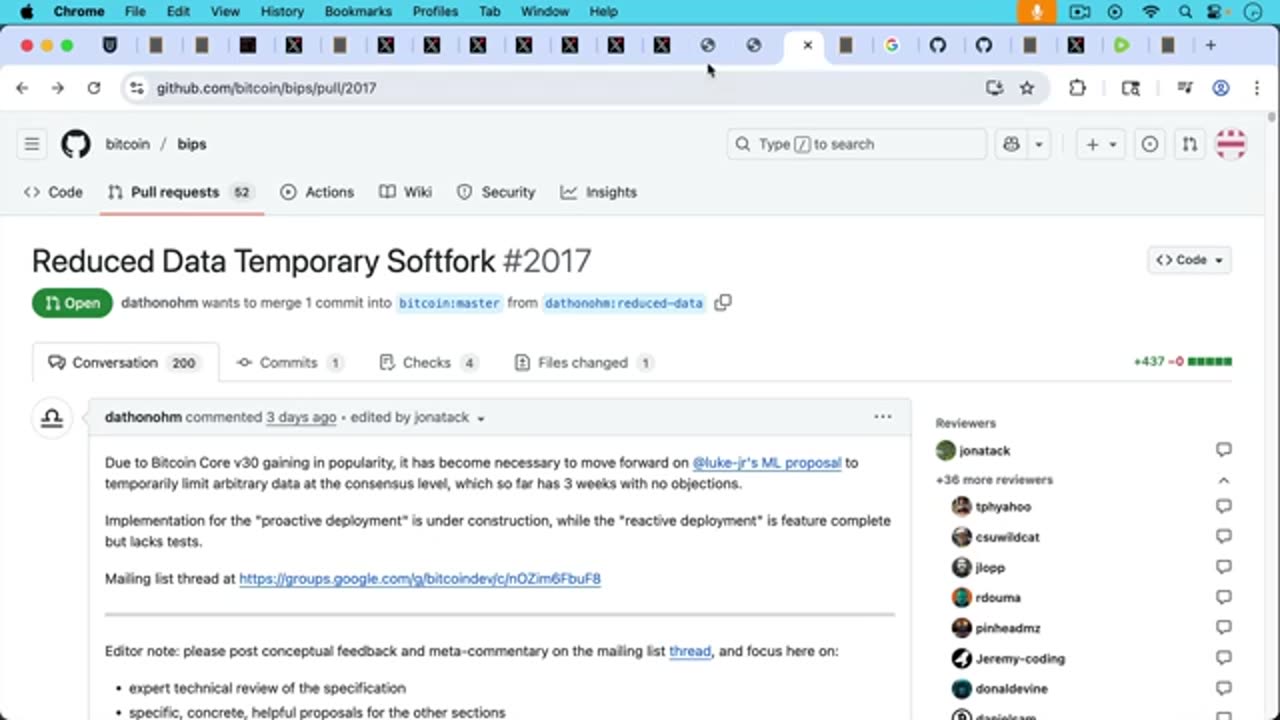1280x720 pixels.
Task: Click the green Open status badge
Action: [72, 303]
